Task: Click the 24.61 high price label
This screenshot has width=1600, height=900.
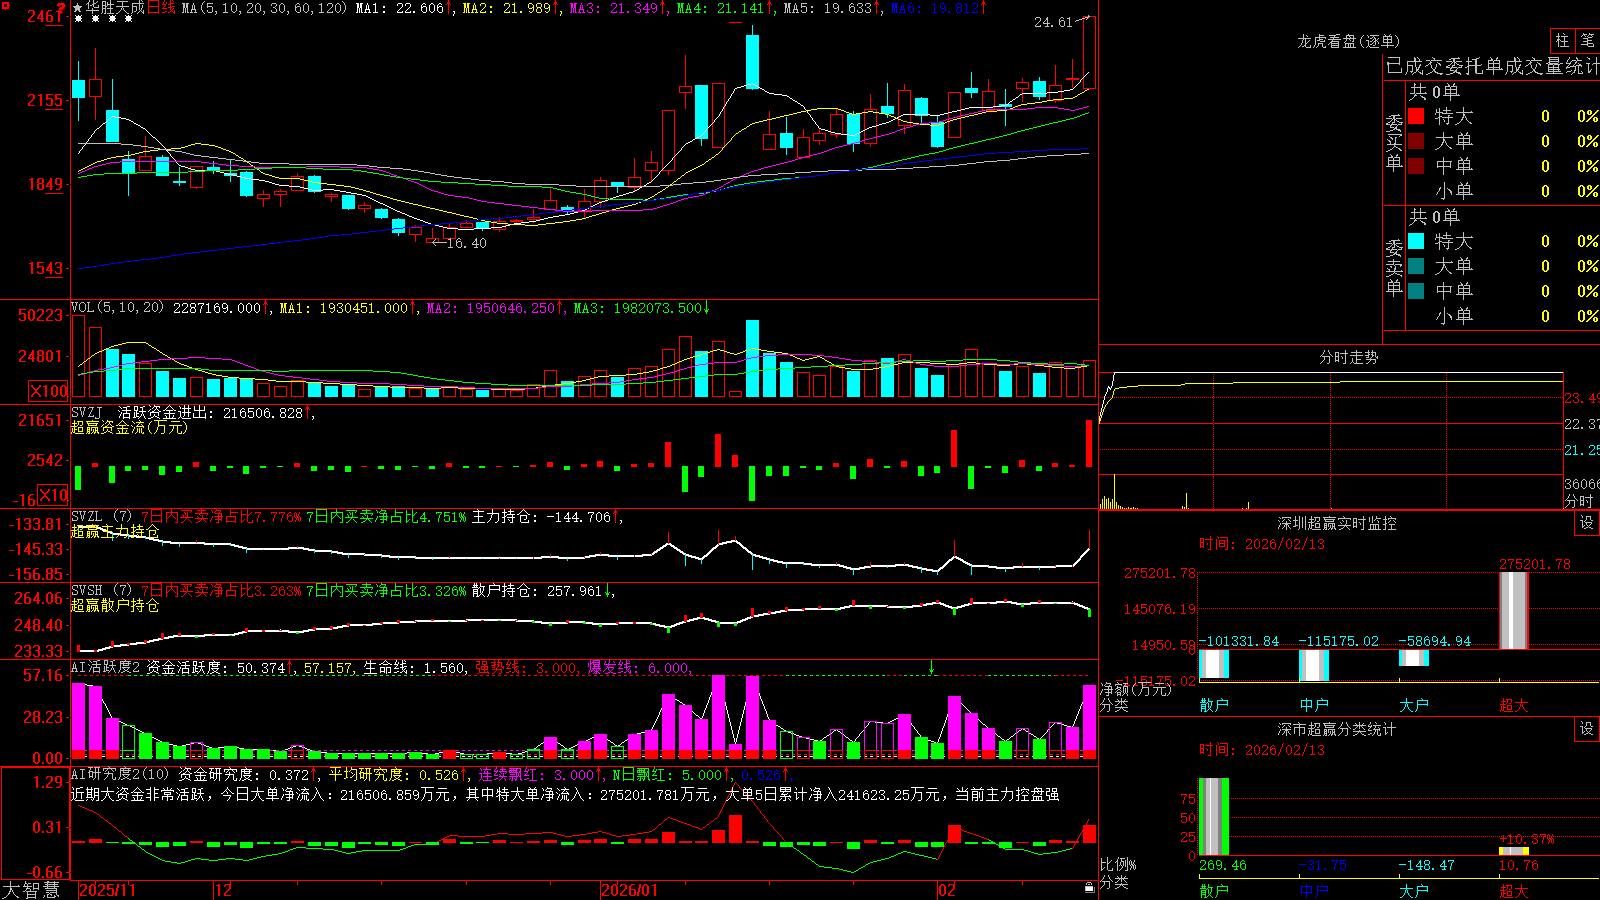Action: pos(1053,22)
